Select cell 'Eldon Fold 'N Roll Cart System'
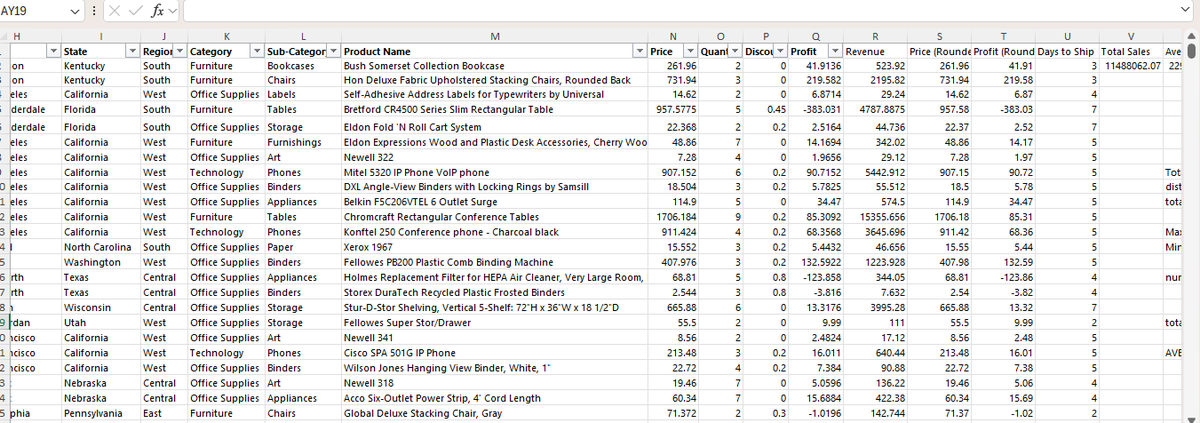 click(x=494, y=127)
